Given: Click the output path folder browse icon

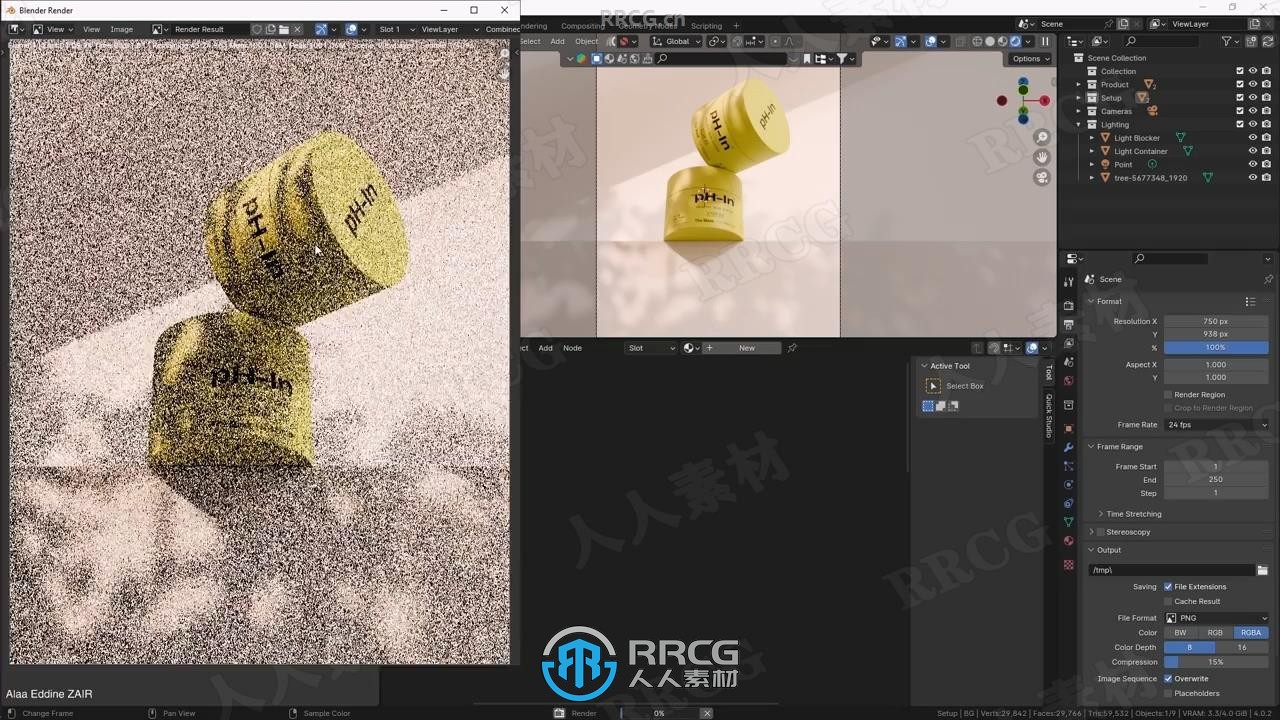Looking at the screenshot, I should (1263, 570).
